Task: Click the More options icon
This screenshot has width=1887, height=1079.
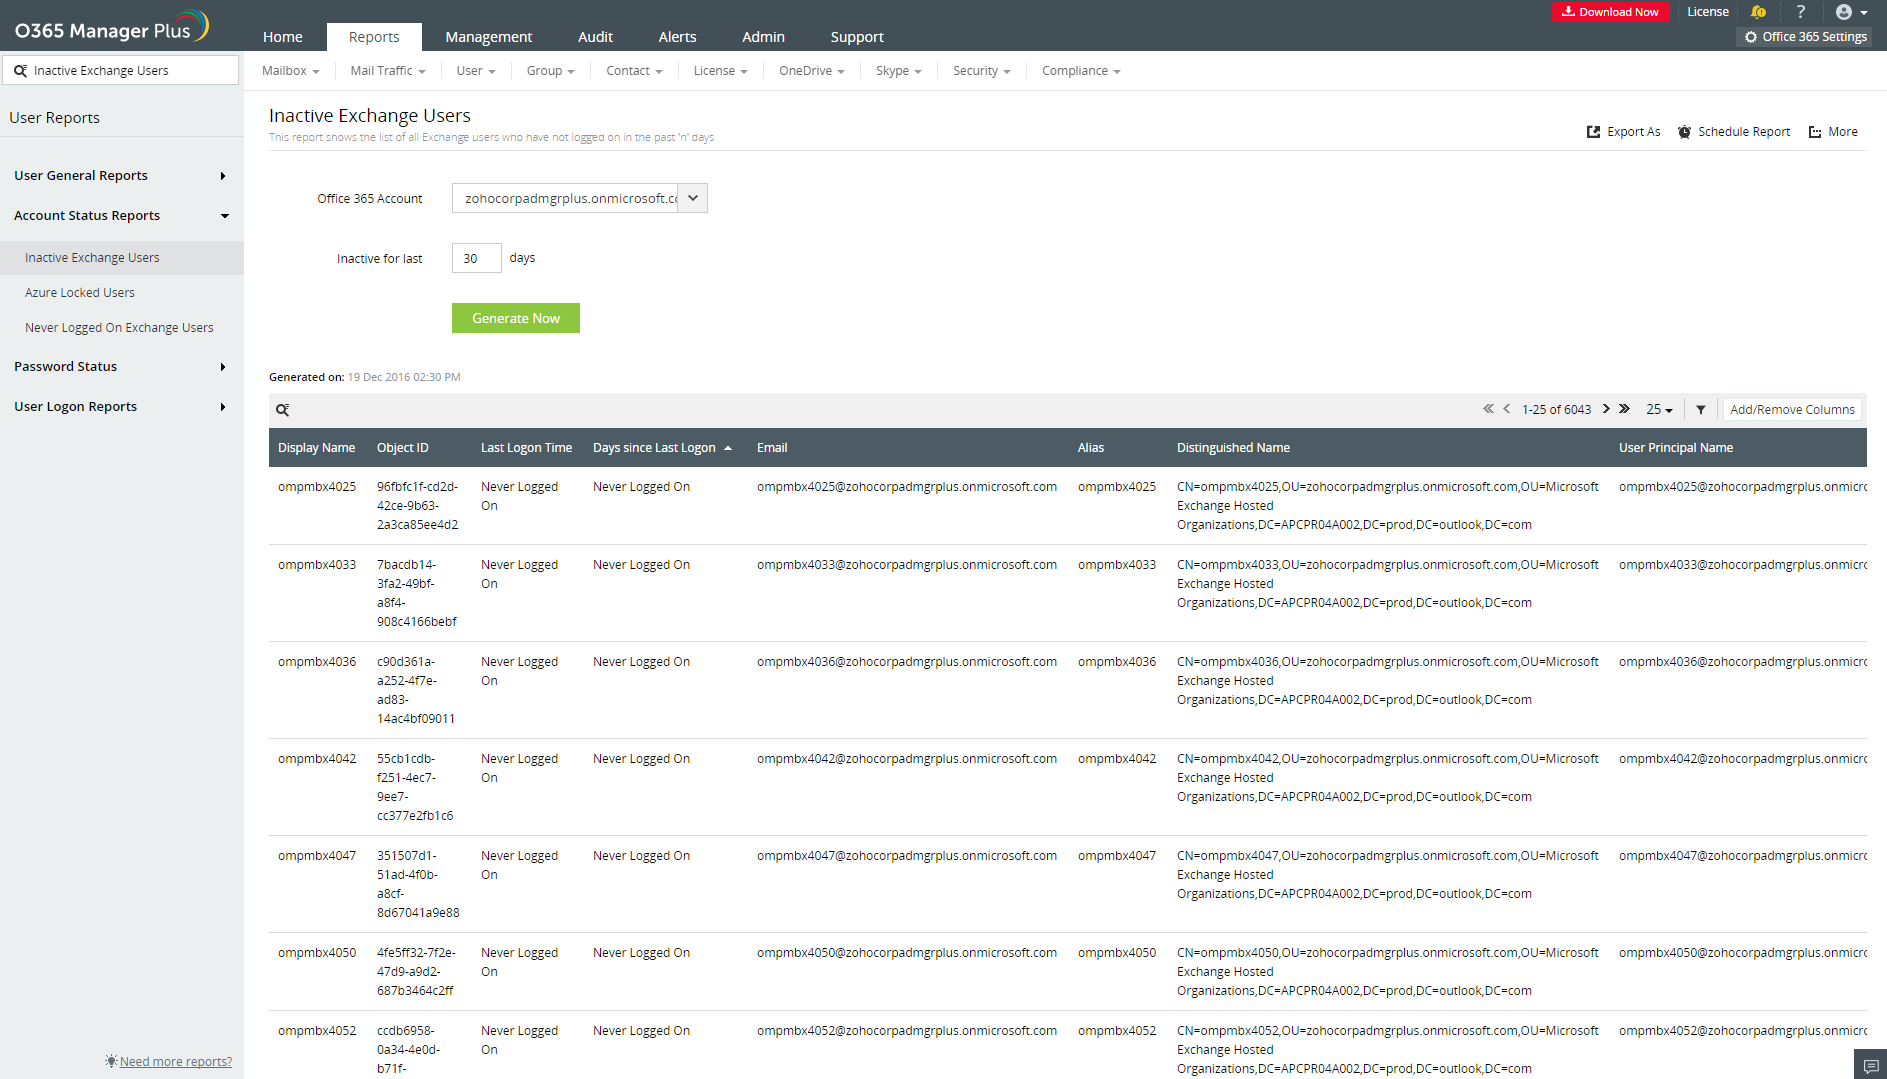Action: pyautogui.click(x=1815, y=132)
